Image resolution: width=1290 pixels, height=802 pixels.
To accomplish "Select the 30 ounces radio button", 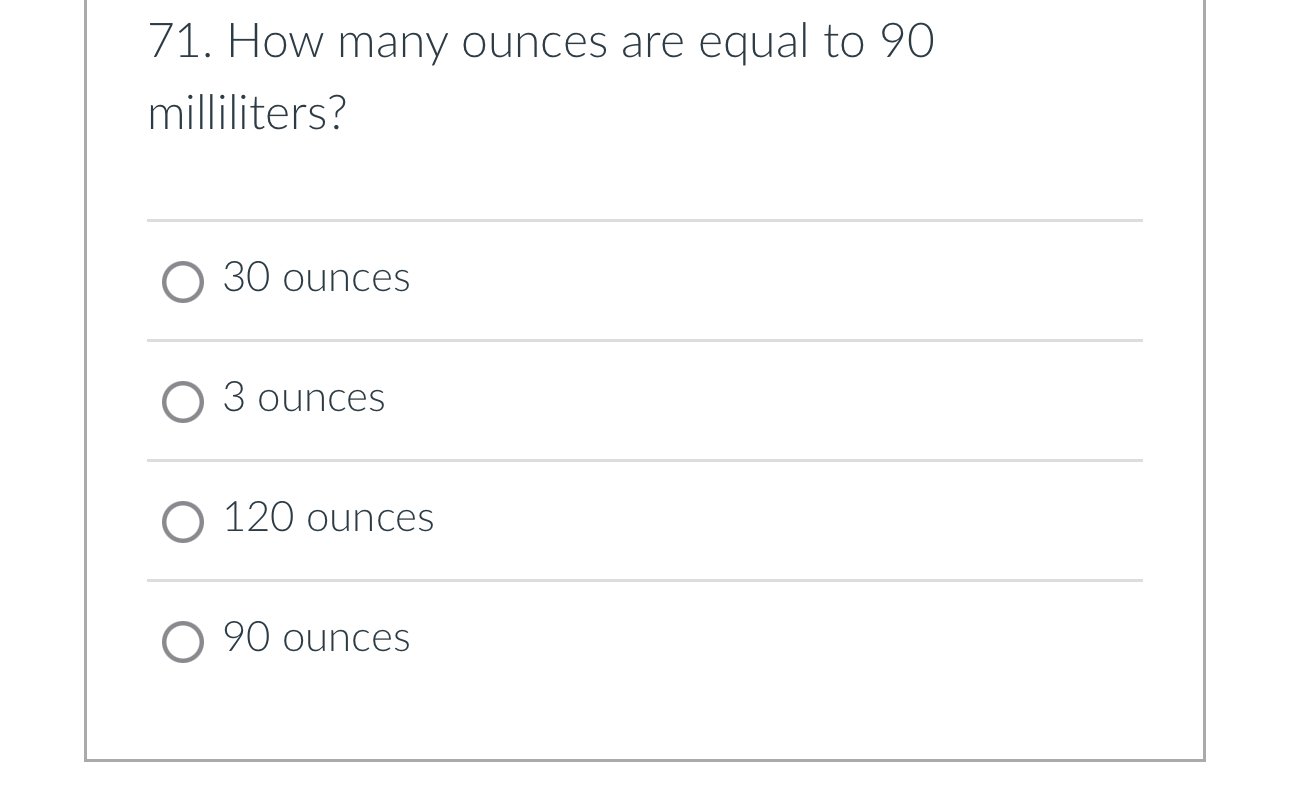I will pos(183,282).
